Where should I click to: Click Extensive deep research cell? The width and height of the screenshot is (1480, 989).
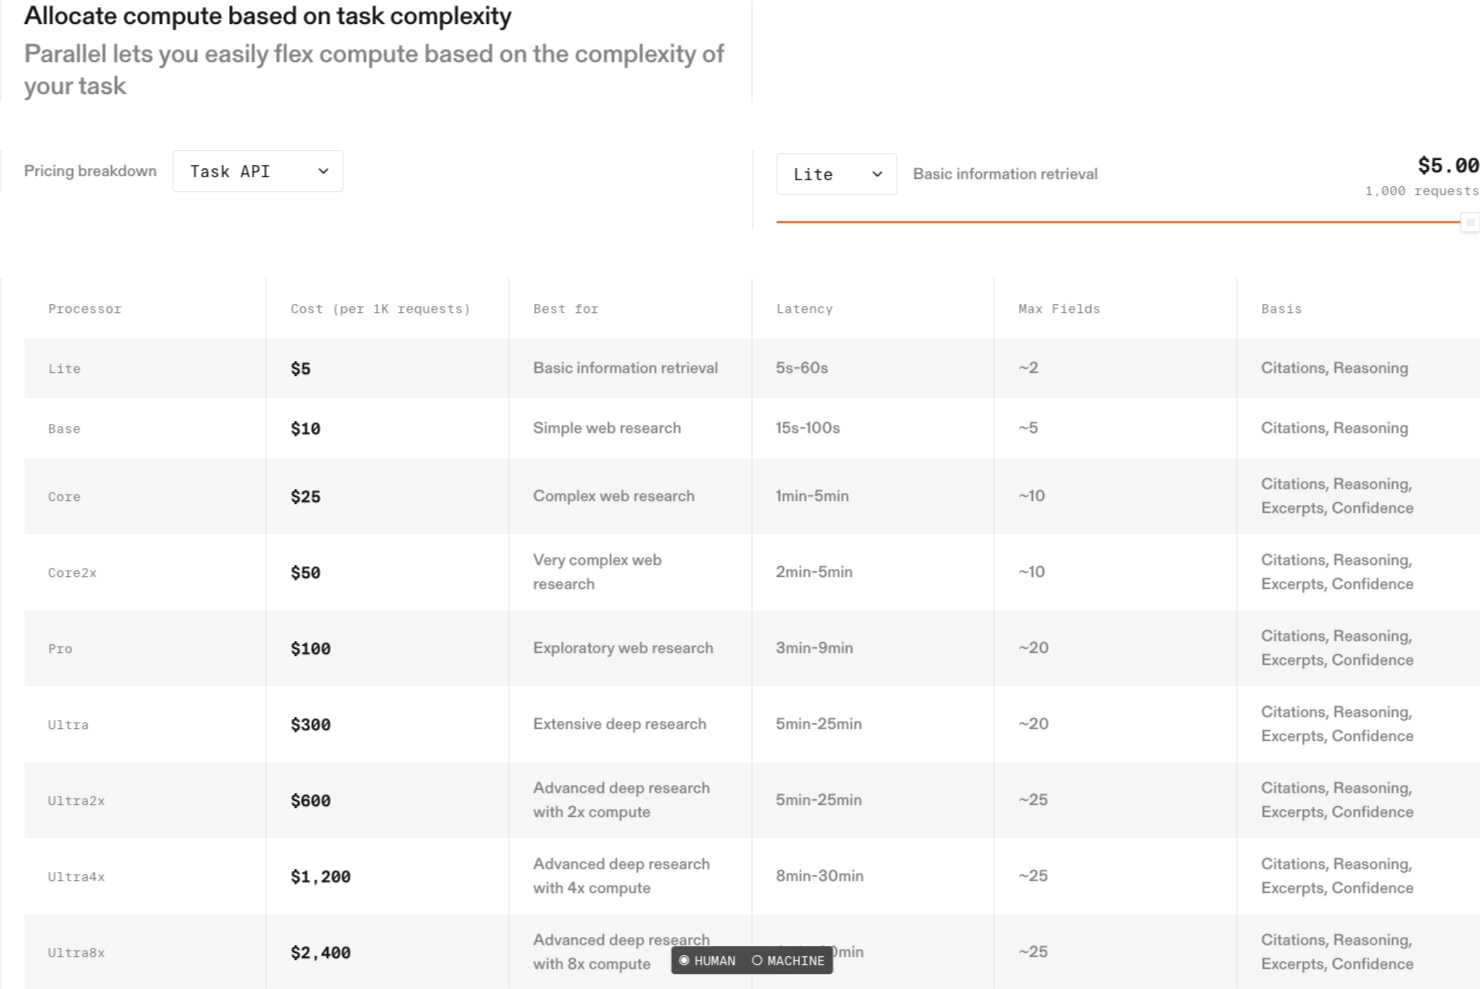[x=619, y=724]
